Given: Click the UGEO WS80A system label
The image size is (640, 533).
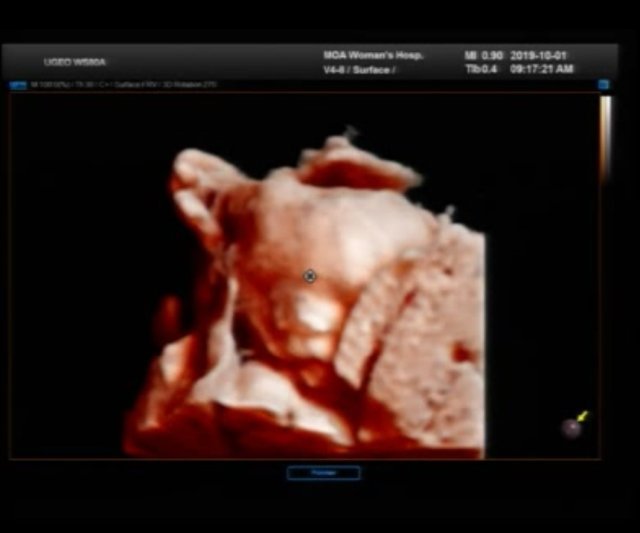Looking at the screenshot, I should 75,62.
